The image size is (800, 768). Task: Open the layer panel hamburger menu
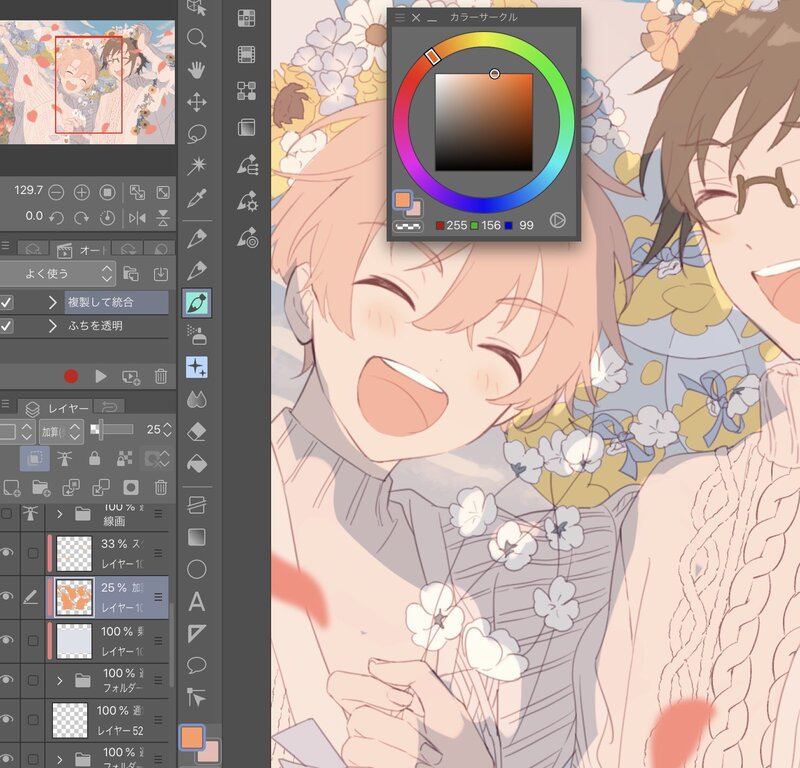6,403
